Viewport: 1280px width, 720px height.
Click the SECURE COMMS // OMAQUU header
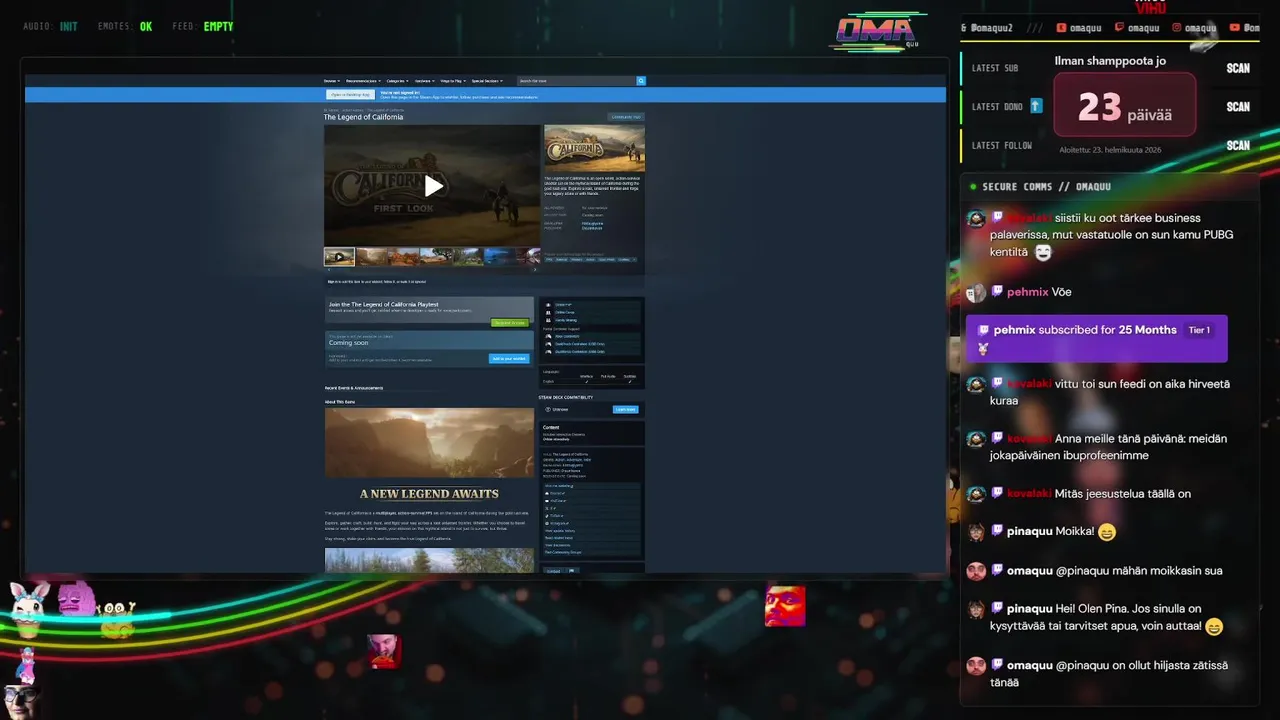[x=1046, y=187]
